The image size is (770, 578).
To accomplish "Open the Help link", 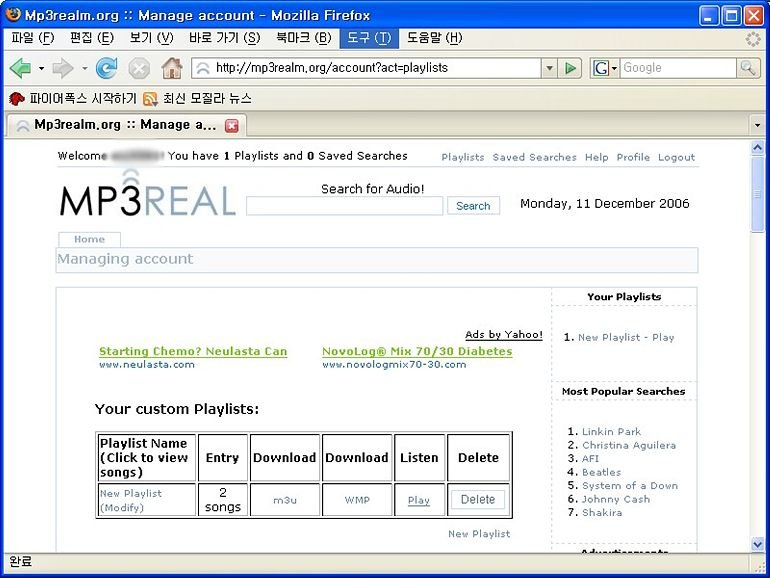I will click(596, 157).
